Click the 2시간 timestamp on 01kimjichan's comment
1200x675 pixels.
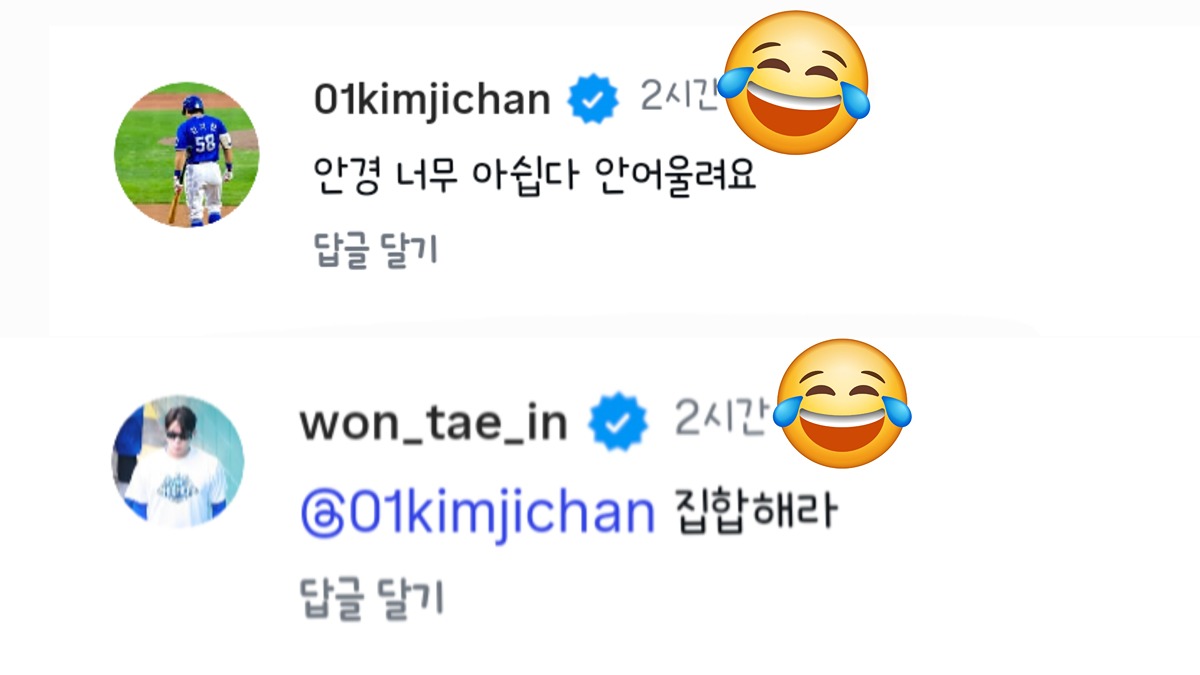pyautogui.click(x=679, y=97)
